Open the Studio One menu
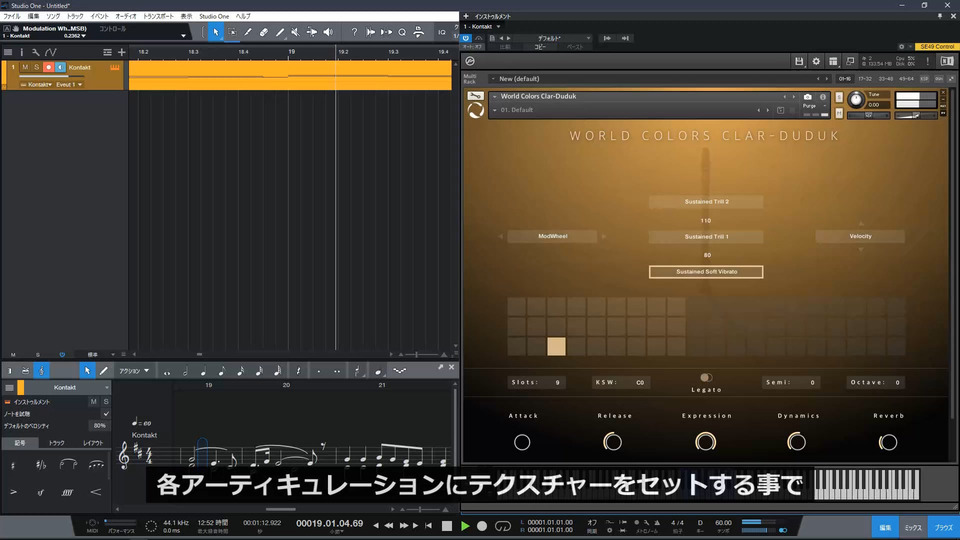The image size is (960, 540). [x=214, y=17]
